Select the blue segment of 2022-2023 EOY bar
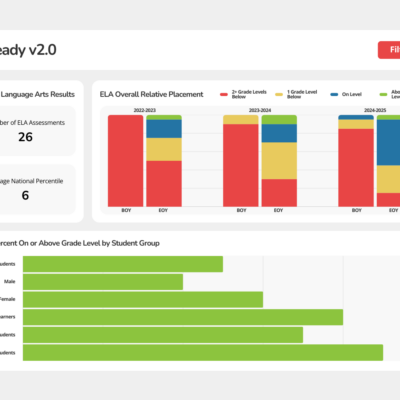The height and width of the screenshot is (400, 400). [x=164, y=129]
